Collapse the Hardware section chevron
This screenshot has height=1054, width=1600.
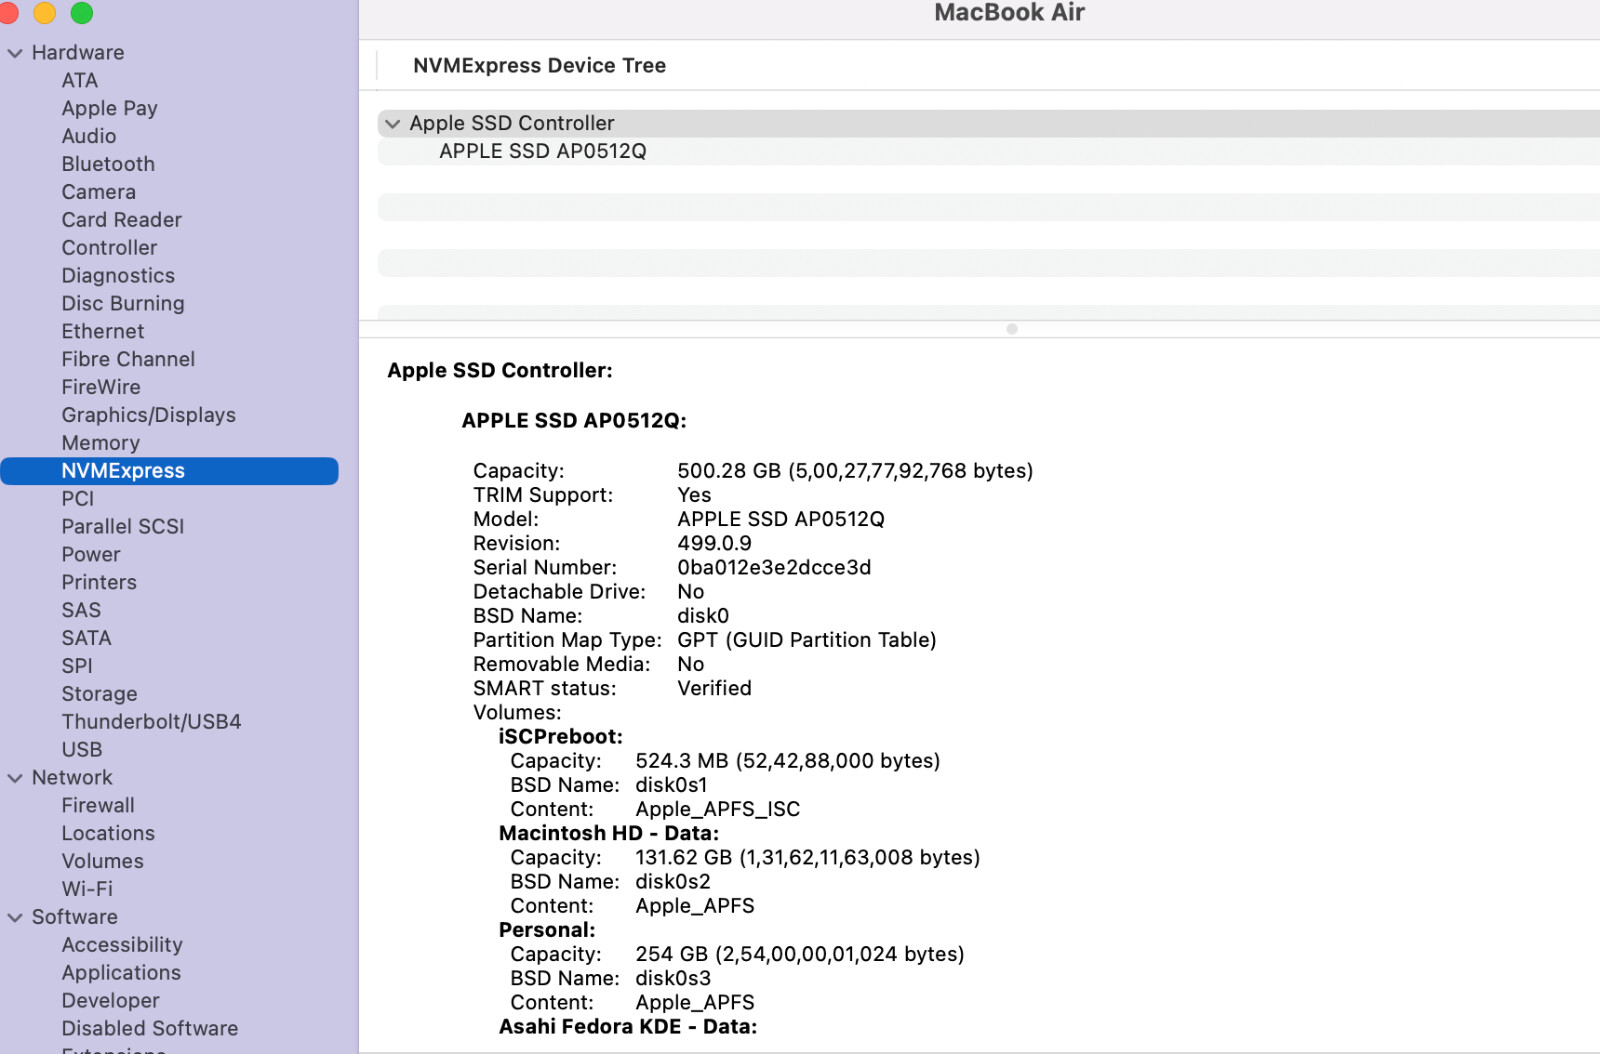[x=15, y=53]
